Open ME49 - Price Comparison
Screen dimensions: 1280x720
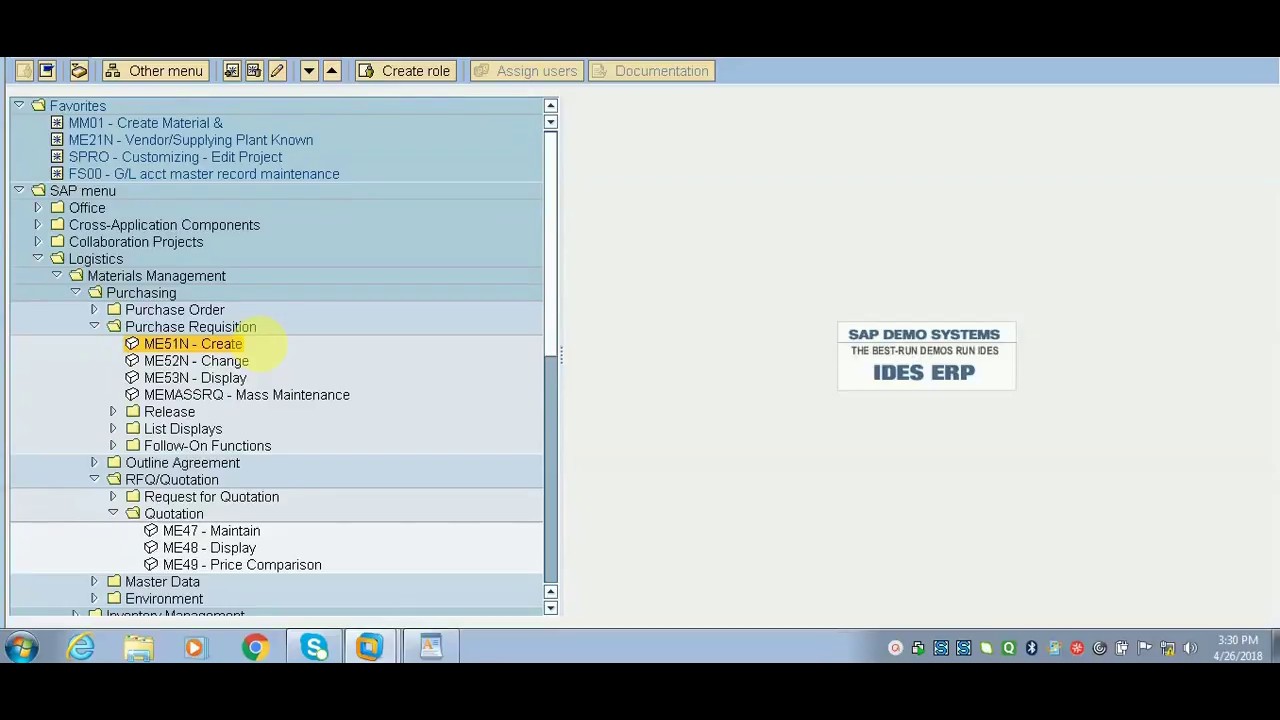pos(242,565)
